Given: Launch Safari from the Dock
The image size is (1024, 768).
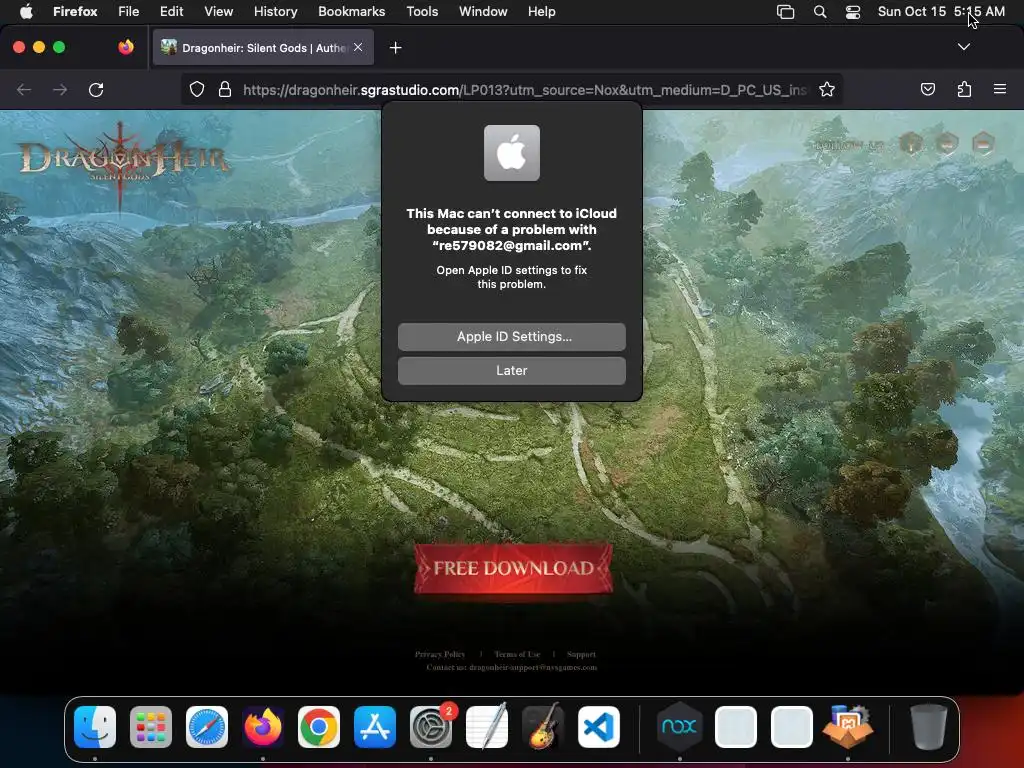Looking at the screenshot, I should point(207,726).
